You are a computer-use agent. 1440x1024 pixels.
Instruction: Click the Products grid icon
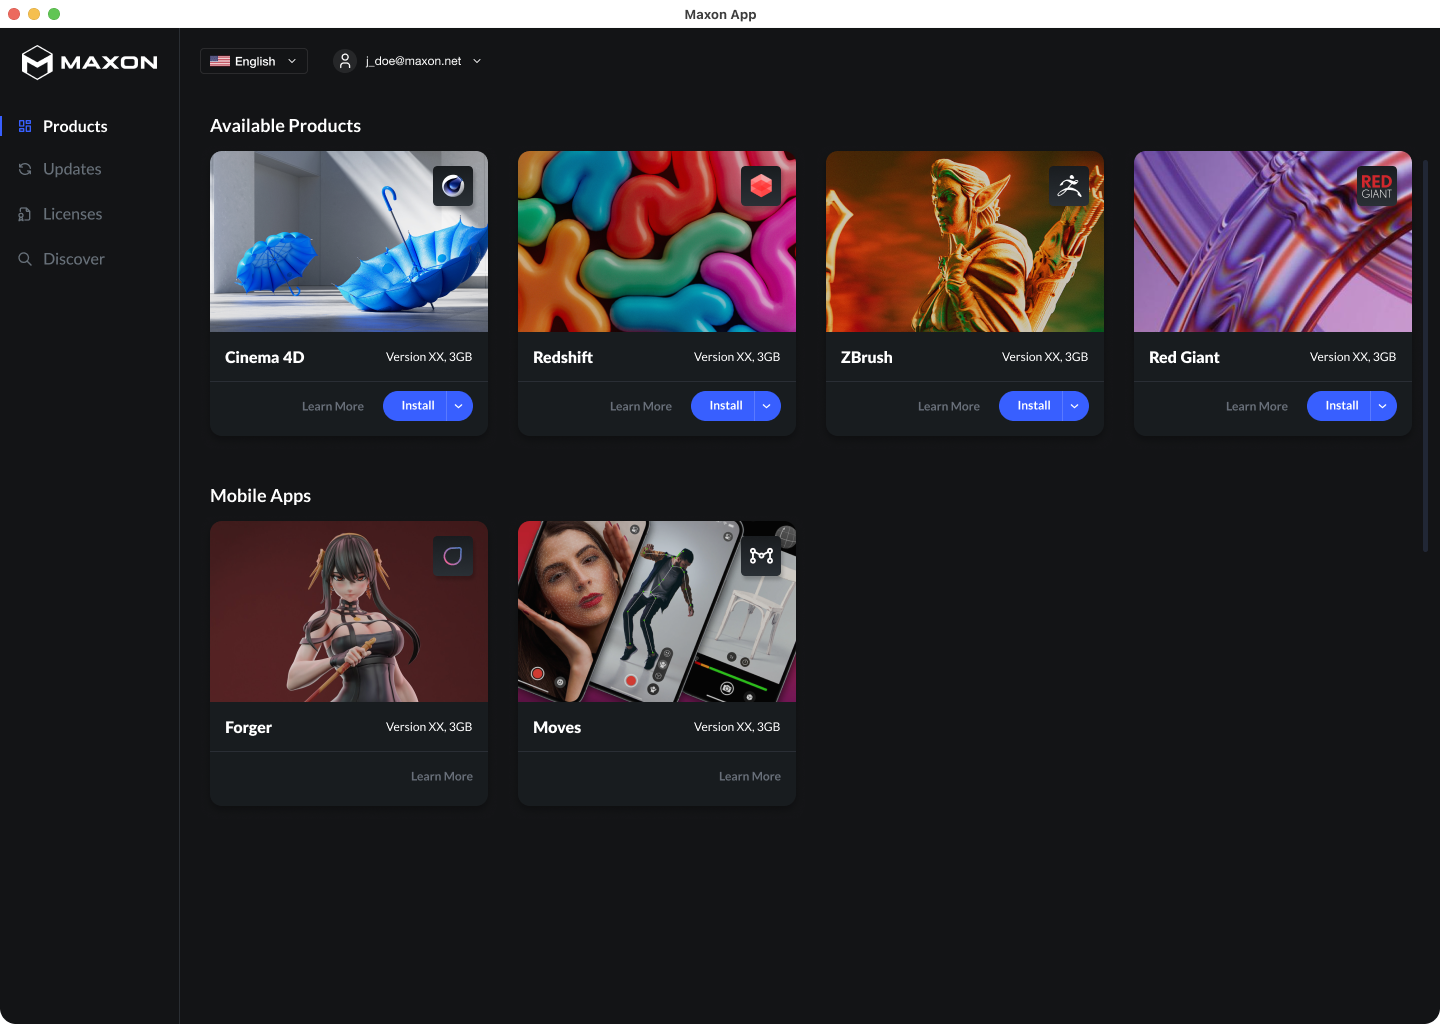click(x=25, y=126)
